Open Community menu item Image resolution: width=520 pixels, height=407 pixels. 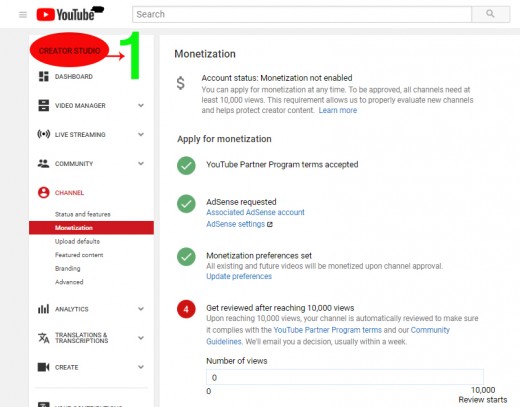(x=74, y=164)
